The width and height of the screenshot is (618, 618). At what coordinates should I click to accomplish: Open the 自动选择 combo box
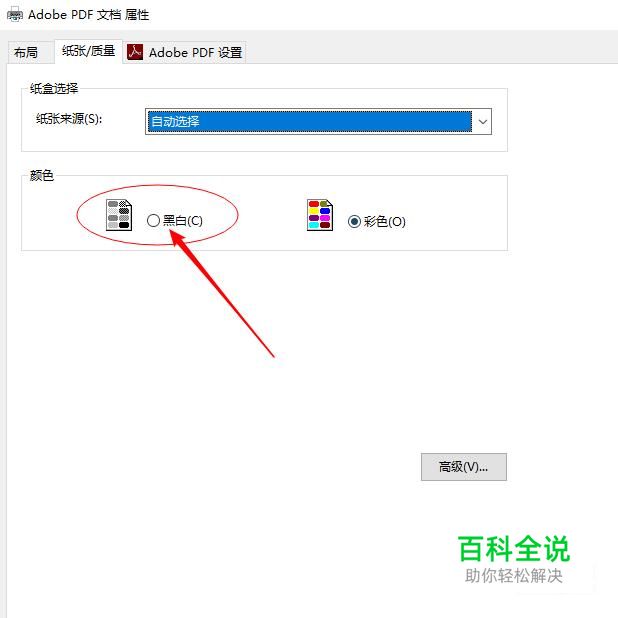318,122
